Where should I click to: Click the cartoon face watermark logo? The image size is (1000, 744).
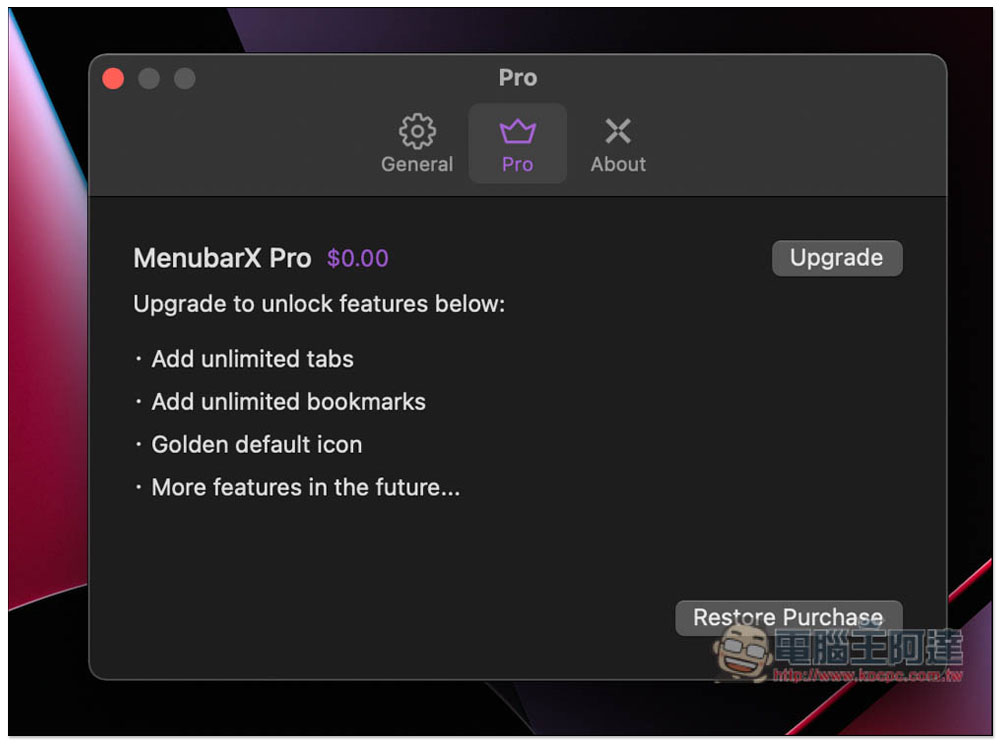click(741, 654)
